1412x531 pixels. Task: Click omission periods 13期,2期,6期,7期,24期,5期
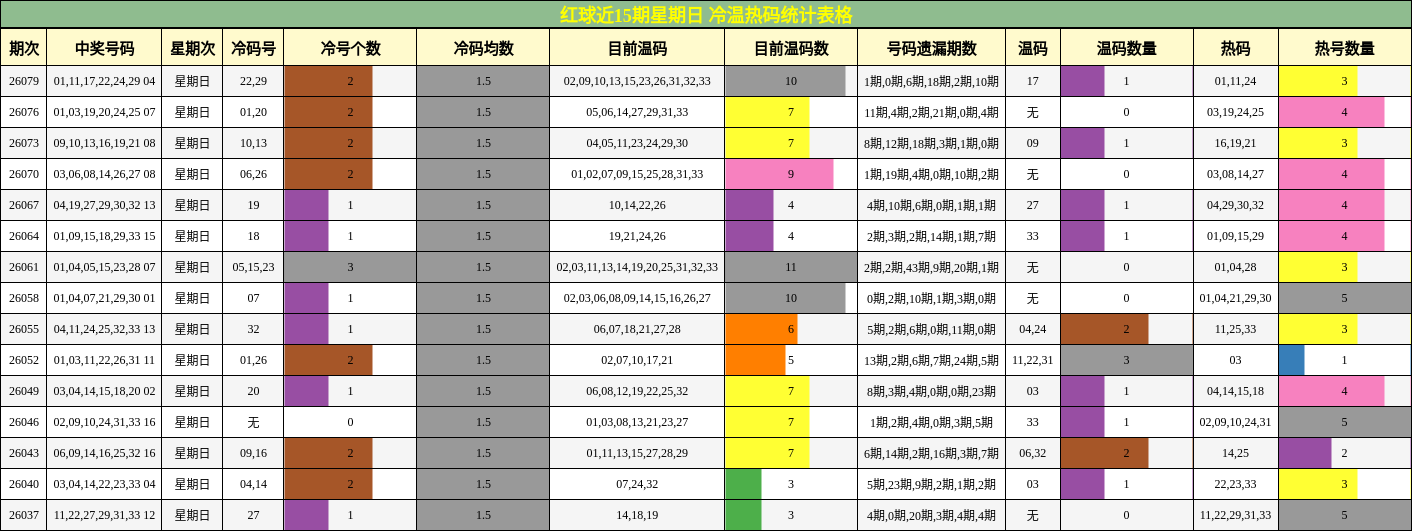tap(931, 360)
